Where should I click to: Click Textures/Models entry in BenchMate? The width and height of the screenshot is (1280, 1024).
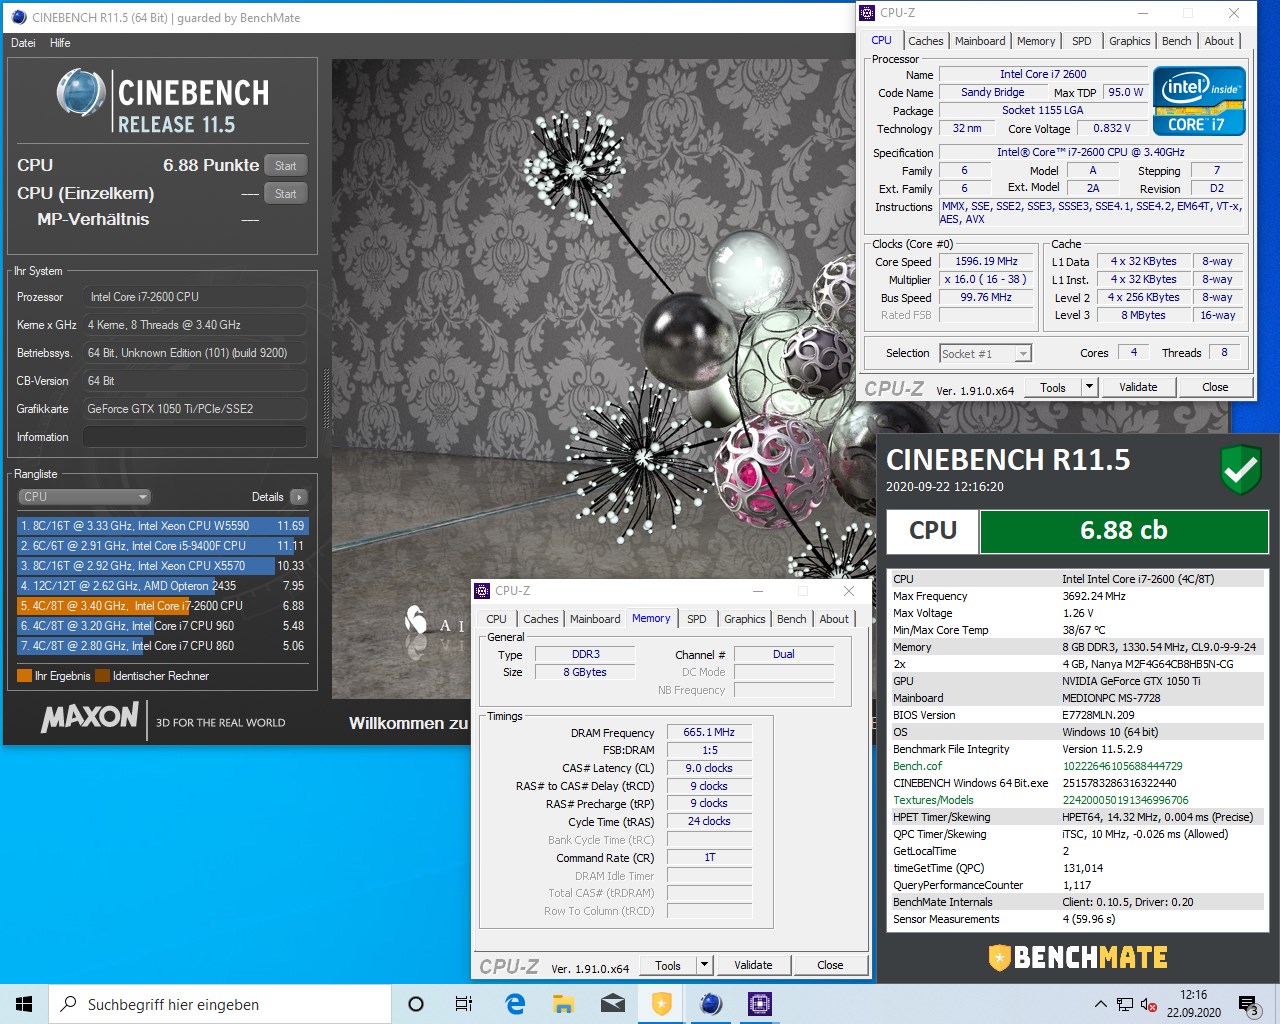click(933, 800)
